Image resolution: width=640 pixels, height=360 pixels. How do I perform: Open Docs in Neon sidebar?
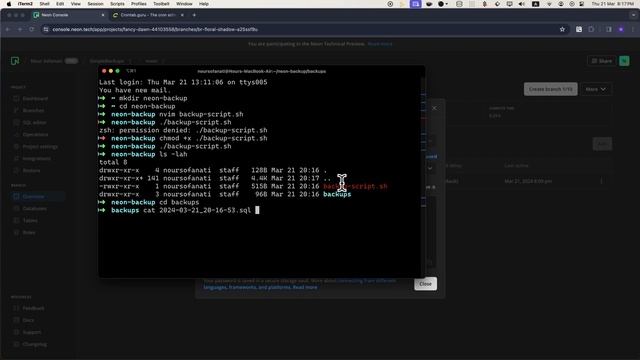[28, 320]
